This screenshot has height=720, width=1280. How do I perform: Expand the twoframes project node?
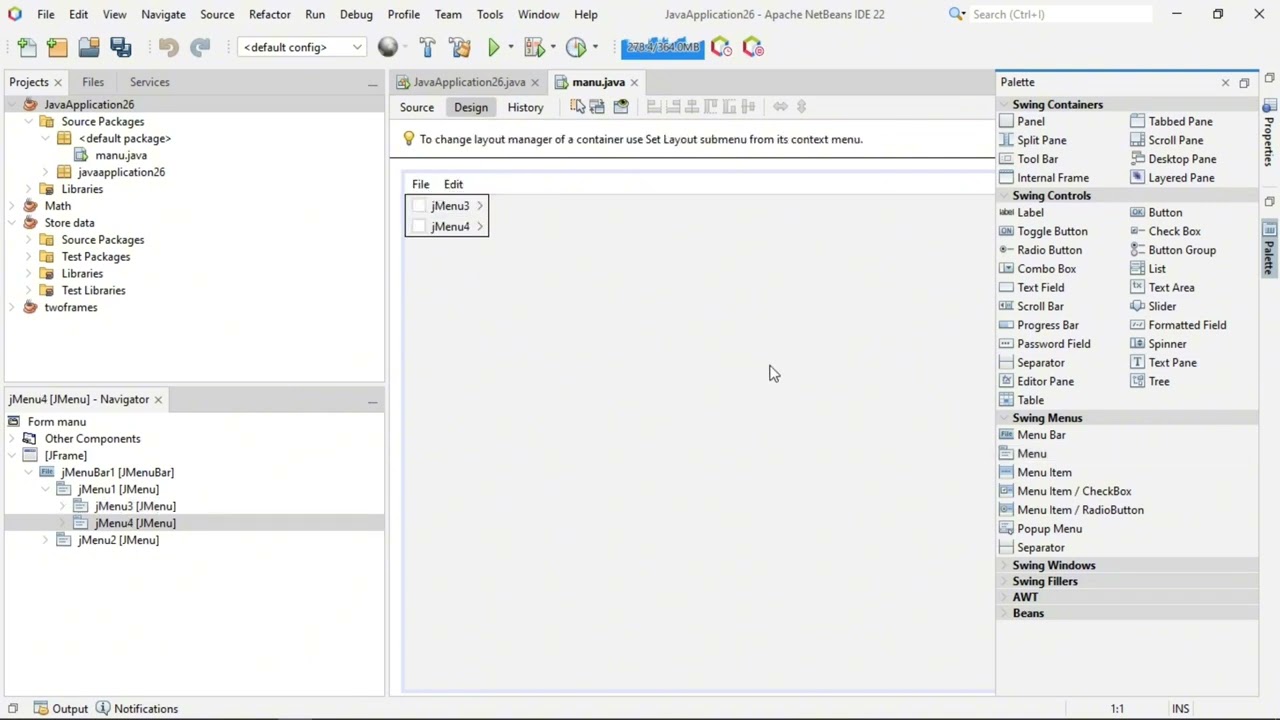12,307
